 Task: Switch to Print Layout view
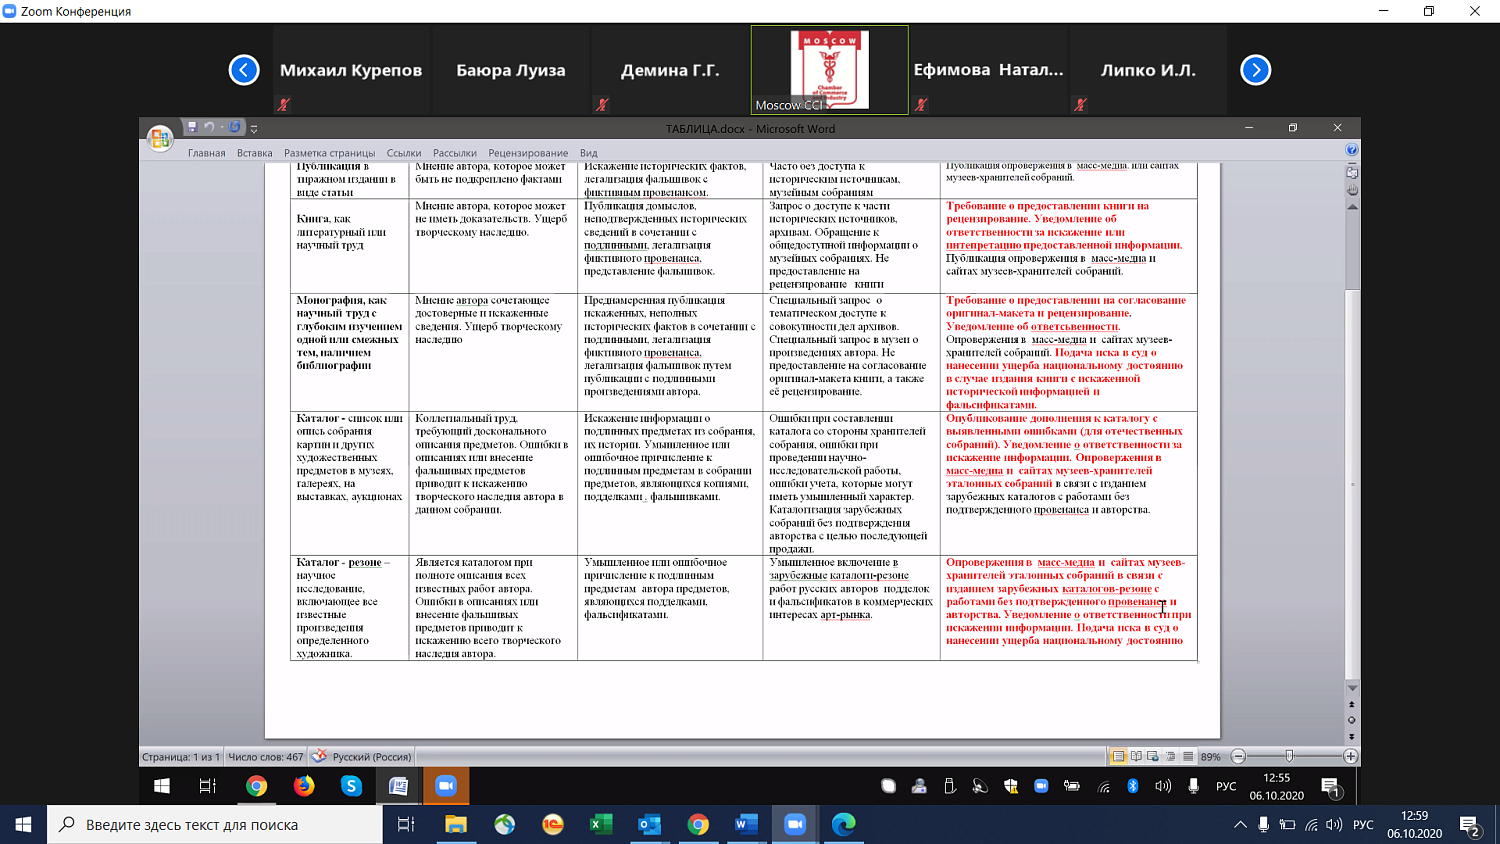tap(1119, 757)
